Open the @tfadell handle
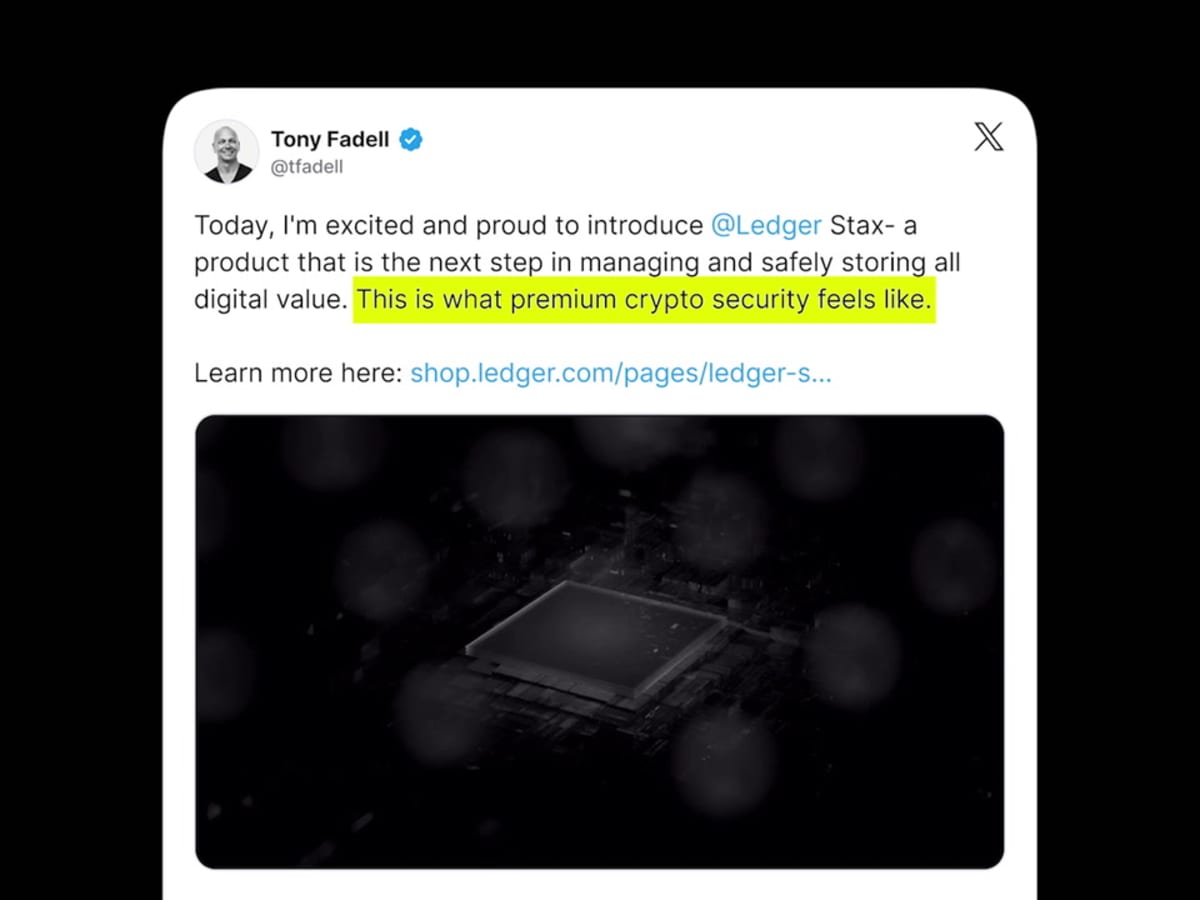Image resolution: width=1200 pixels, height=900 pixels. (x=306, y=167)
